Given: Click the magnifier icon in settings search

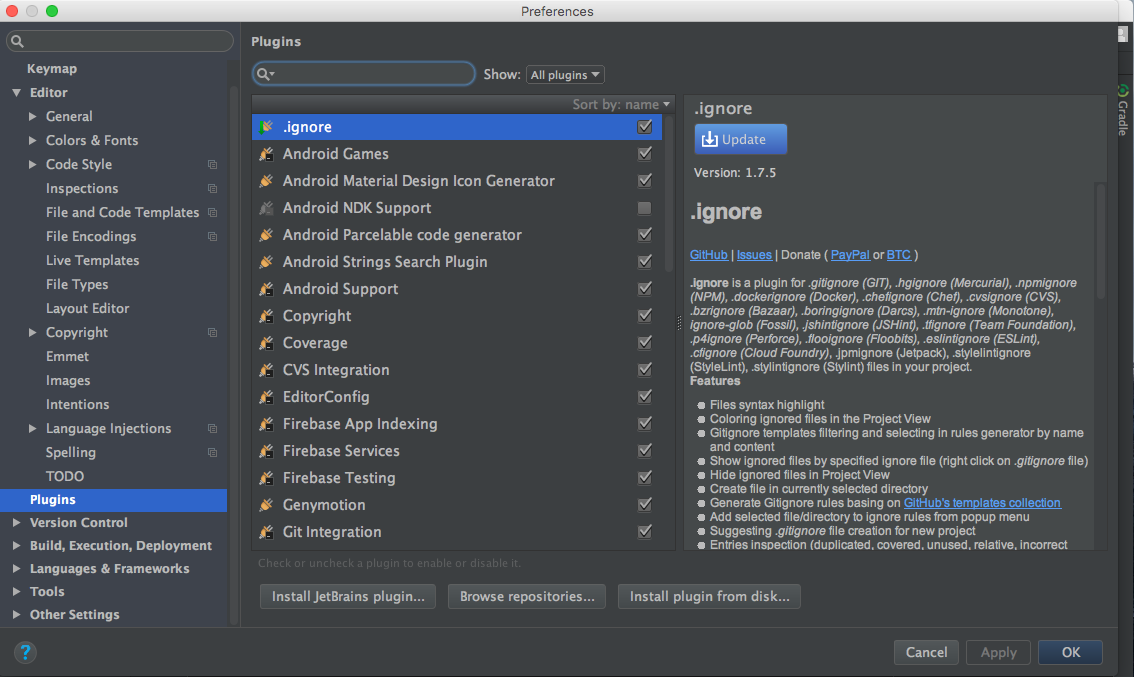Looking at the screenshot, I should (x=17, y=41).
